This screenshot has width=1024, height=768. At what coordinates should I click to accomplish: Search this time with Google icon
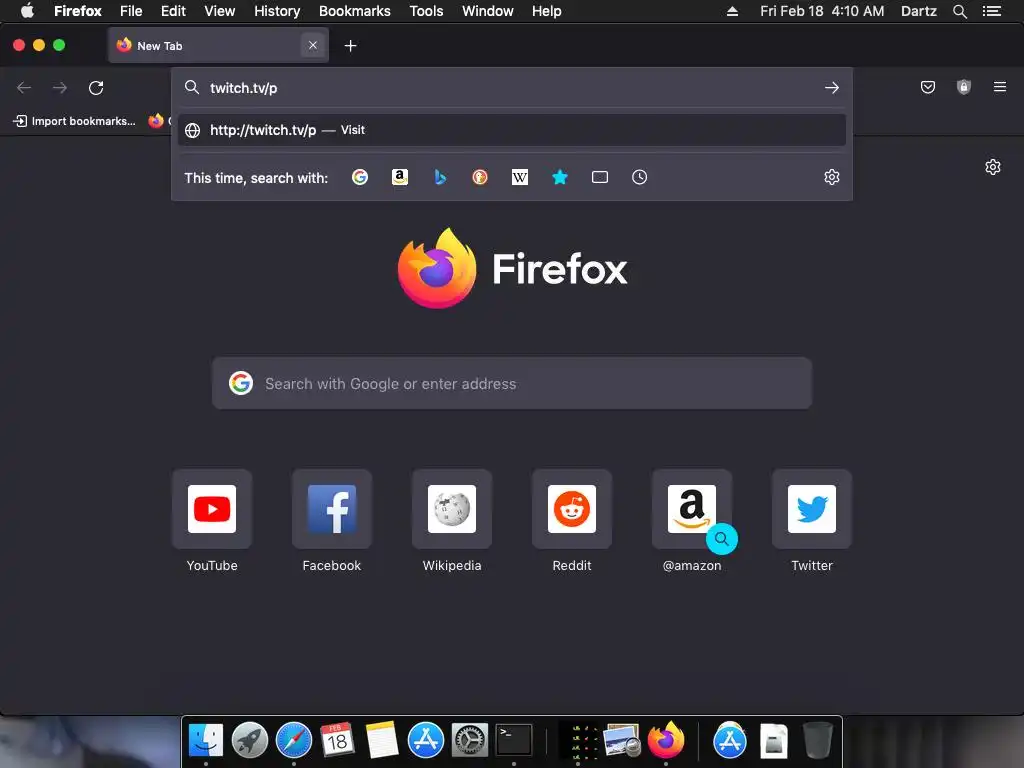[x=360, y=177]
